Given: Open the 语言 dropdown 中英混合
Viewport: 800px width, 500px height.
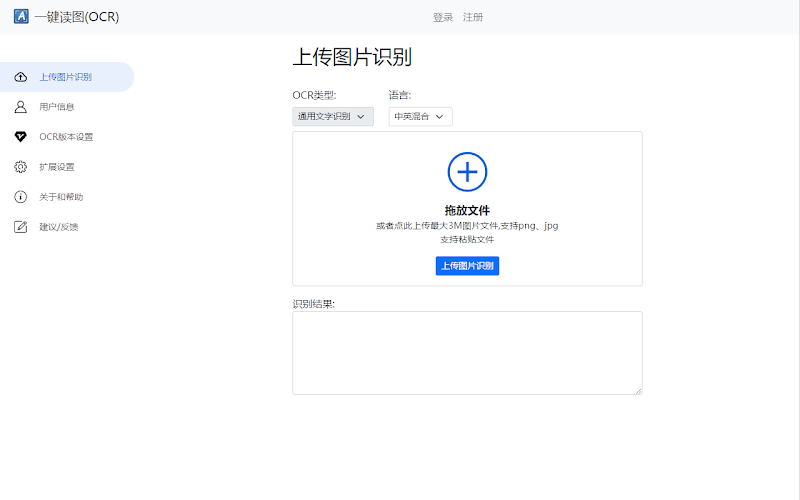Looking at the screenshot, I should pos(420,116).
